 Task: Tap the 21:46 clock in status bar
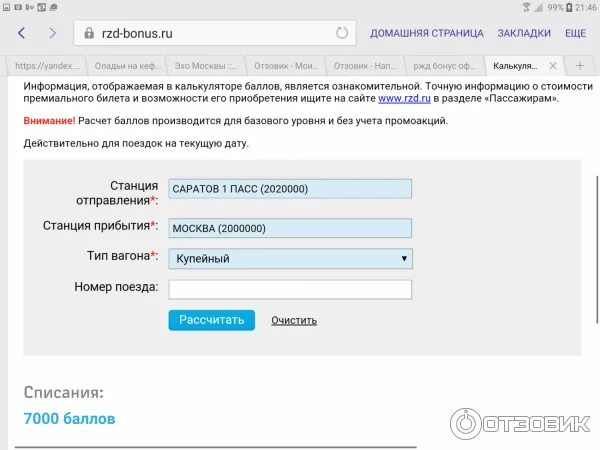tap(585, 7)
